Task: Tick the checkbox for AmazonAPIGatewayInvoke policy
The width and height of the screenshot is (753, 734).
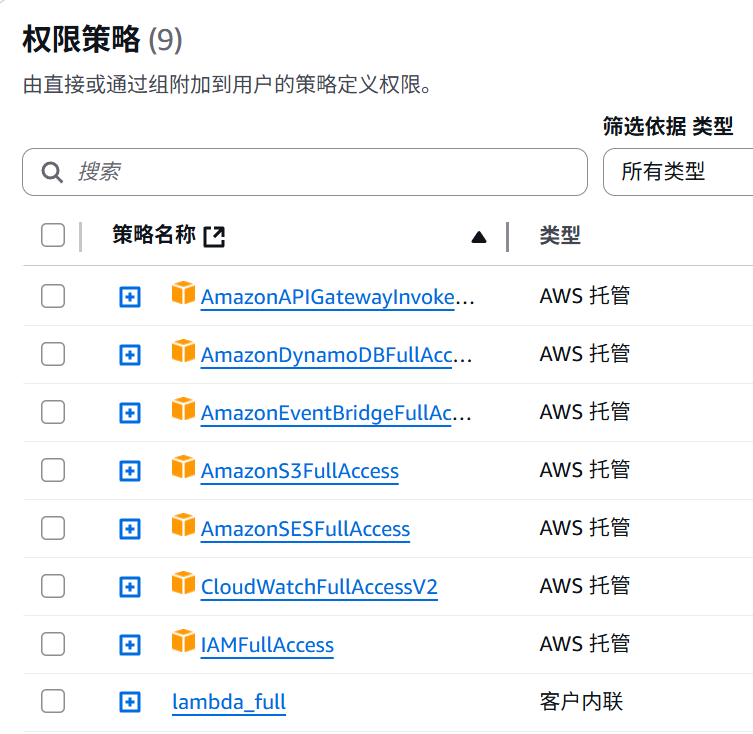Action: 53,296
